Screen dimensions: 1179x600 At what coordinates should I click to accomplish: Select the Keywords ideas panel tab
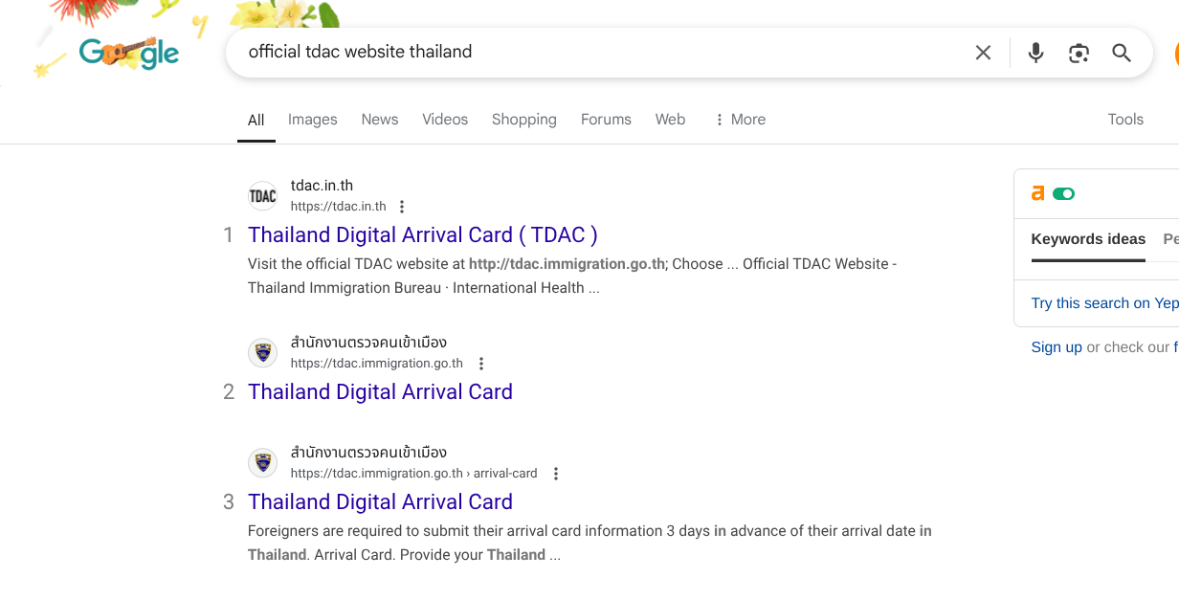(x=1088, y=239)
